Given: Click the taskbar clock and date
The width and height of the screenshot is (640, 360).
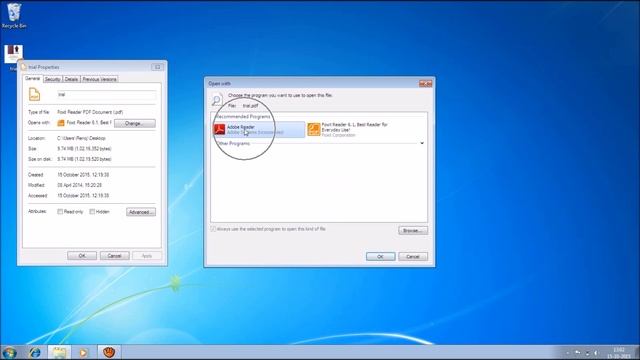Looking at the screenshot, I should 619,353.
